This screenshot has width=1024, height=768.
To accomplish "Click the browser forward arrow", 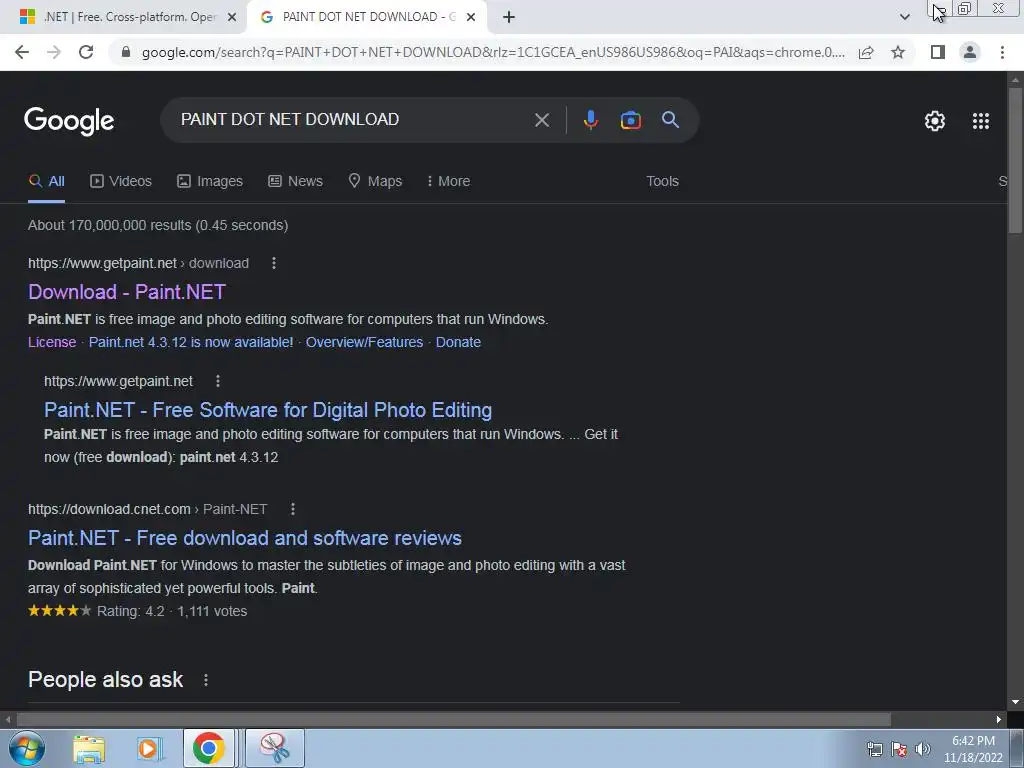I will pyautogui.click(x=54, y=52).
